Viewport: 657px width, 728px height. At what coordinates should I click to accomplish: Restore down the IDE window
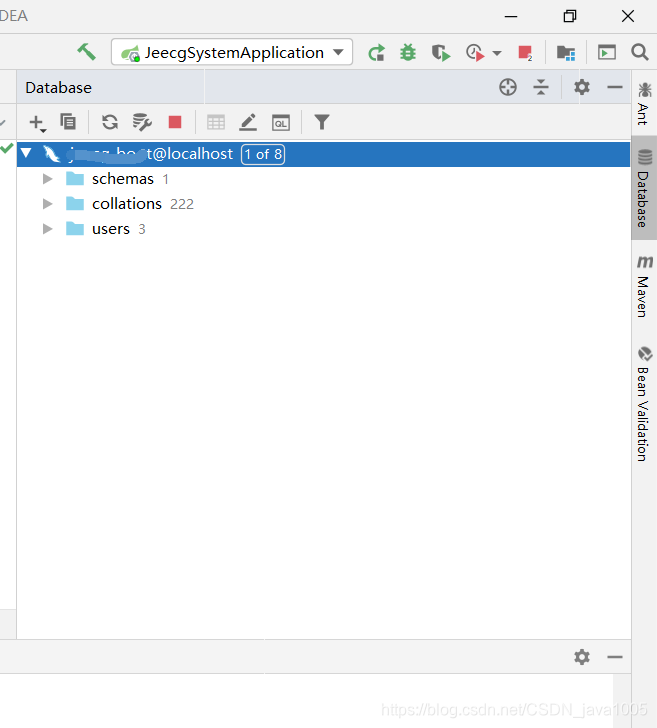pyautogui.click(x=570, y=16)
